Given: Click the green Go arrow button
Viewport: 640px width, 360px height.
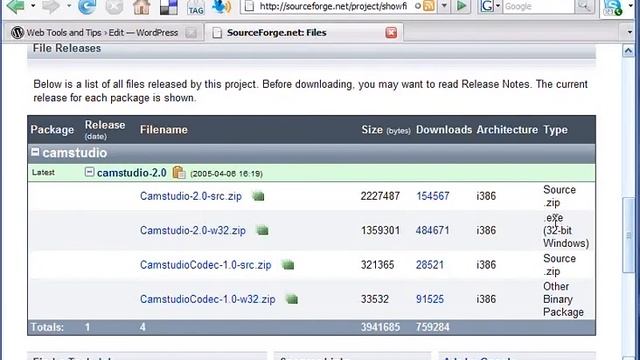Looking at the screenshot, I should [461, 6].
